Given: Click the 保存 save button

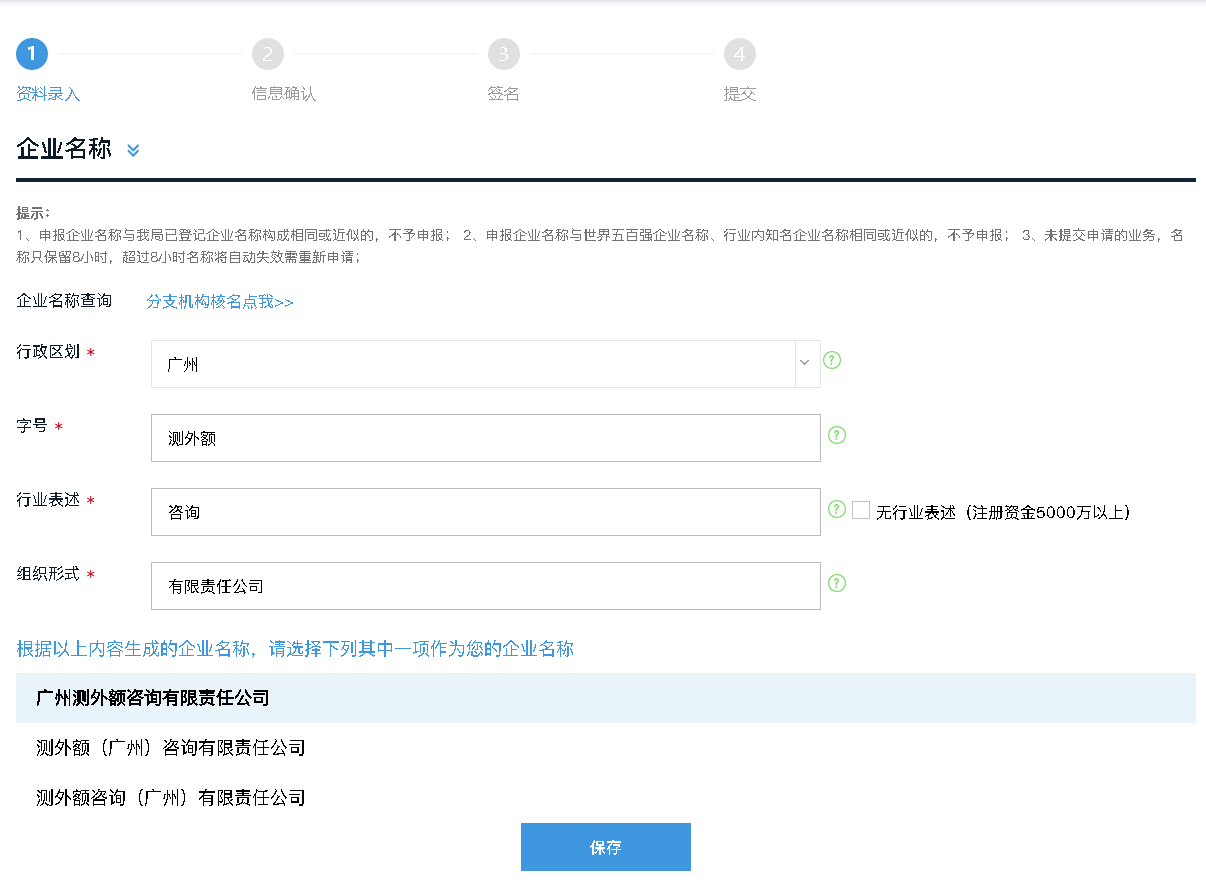Looking at the screenshot, I should [605, 846].
